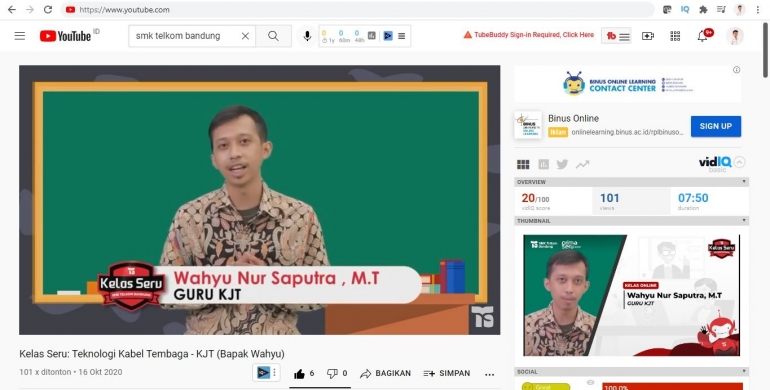Select the vidIQ grid view tab
This screenshot has height=390, width=770.
coord(523,164)
